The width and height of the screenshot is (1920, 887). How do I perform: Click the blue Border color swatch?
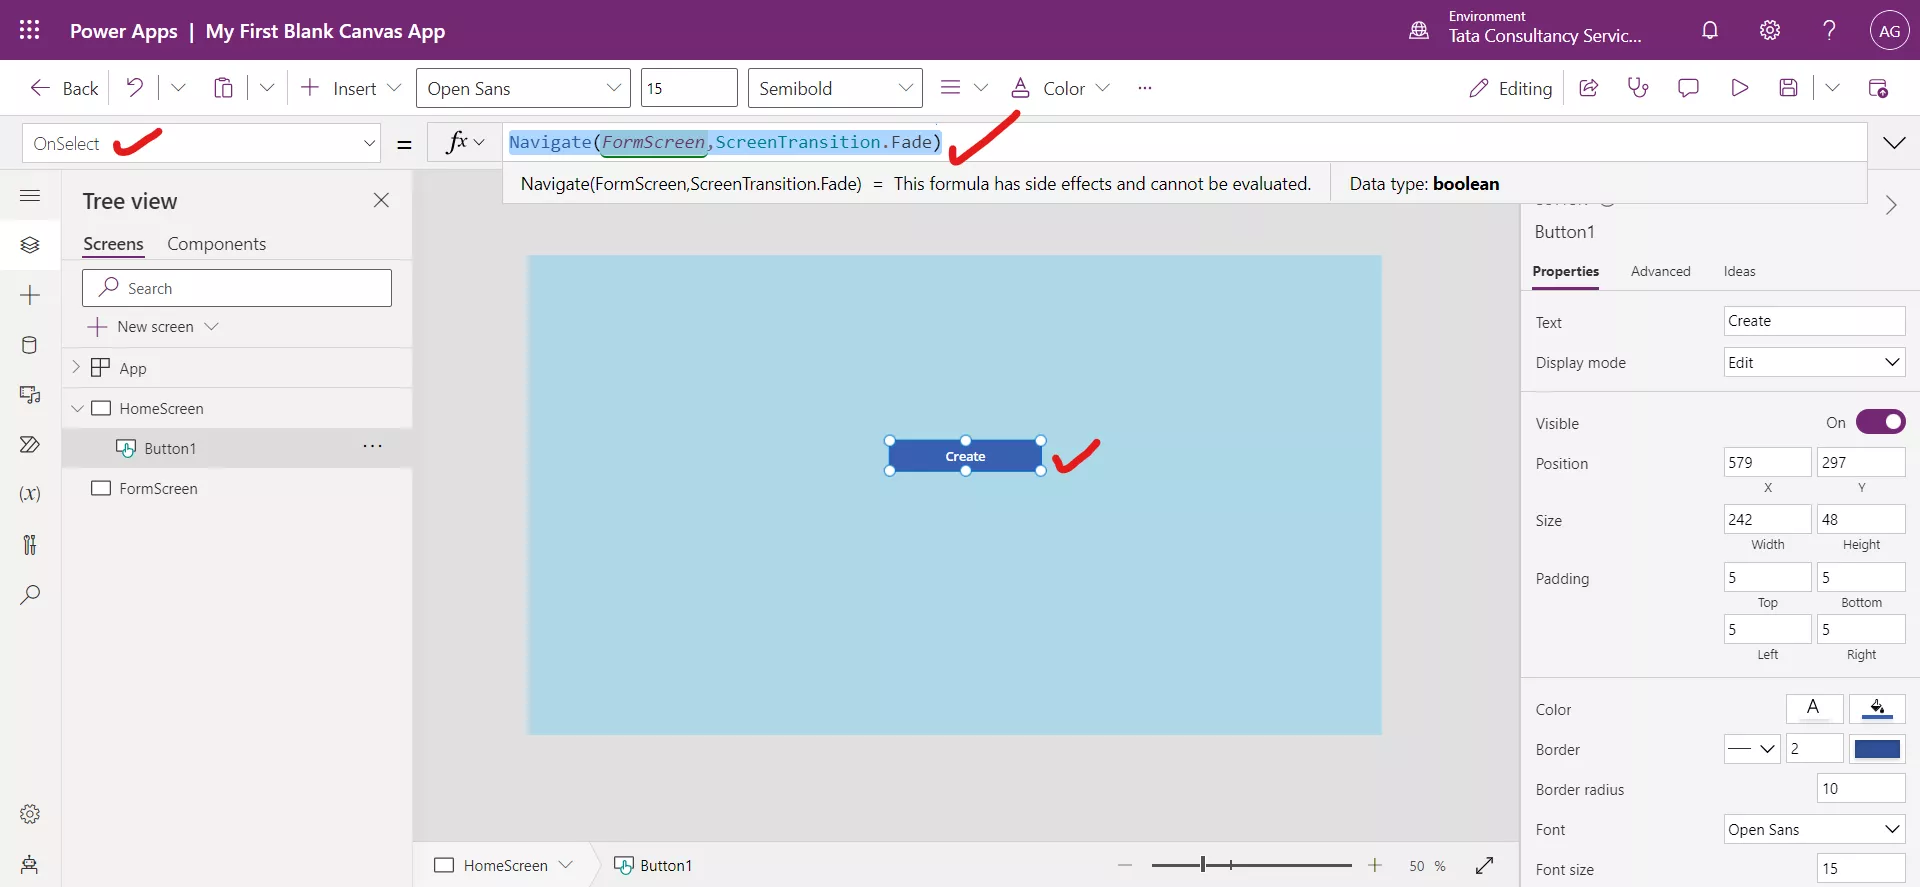coord(1877,749)
